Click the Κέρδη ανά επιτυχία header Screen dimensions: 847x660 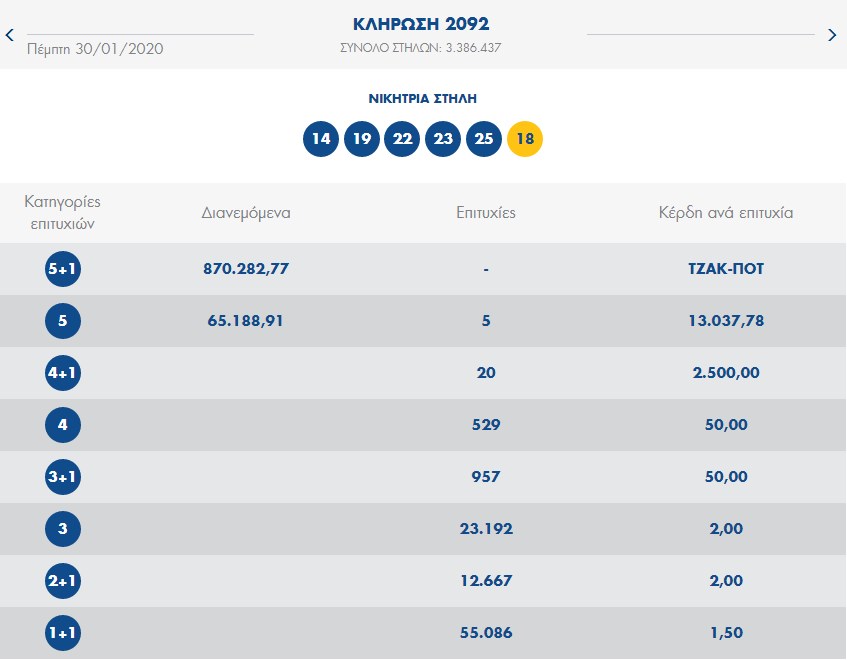pos(726,212)
